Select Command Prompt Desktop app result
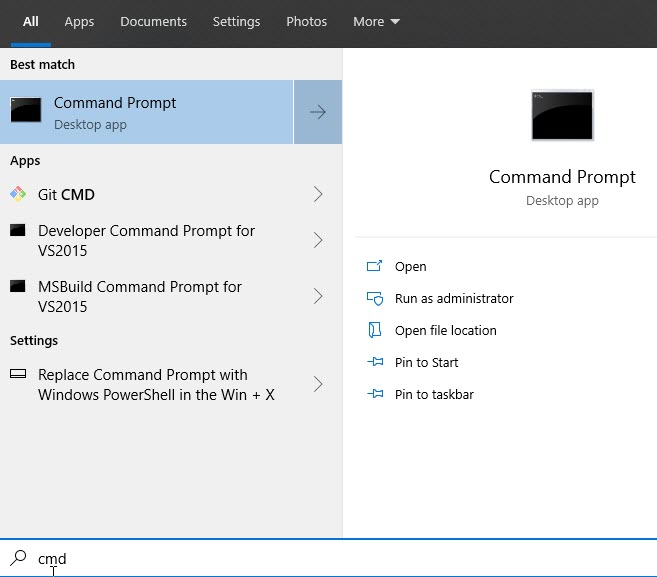This screenshot has width=657, height=577. [x=147, y=112]
